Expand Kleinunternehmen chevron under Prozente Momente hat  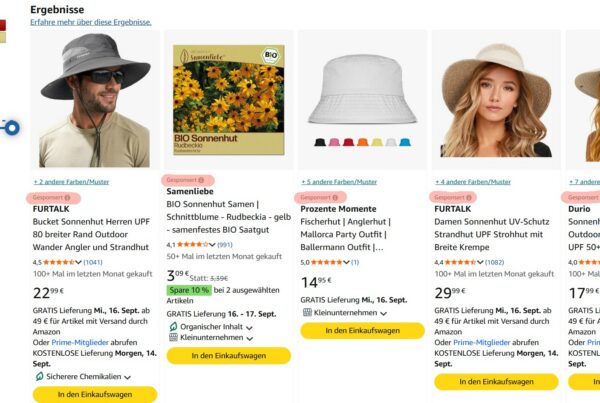tap(383, 313)
